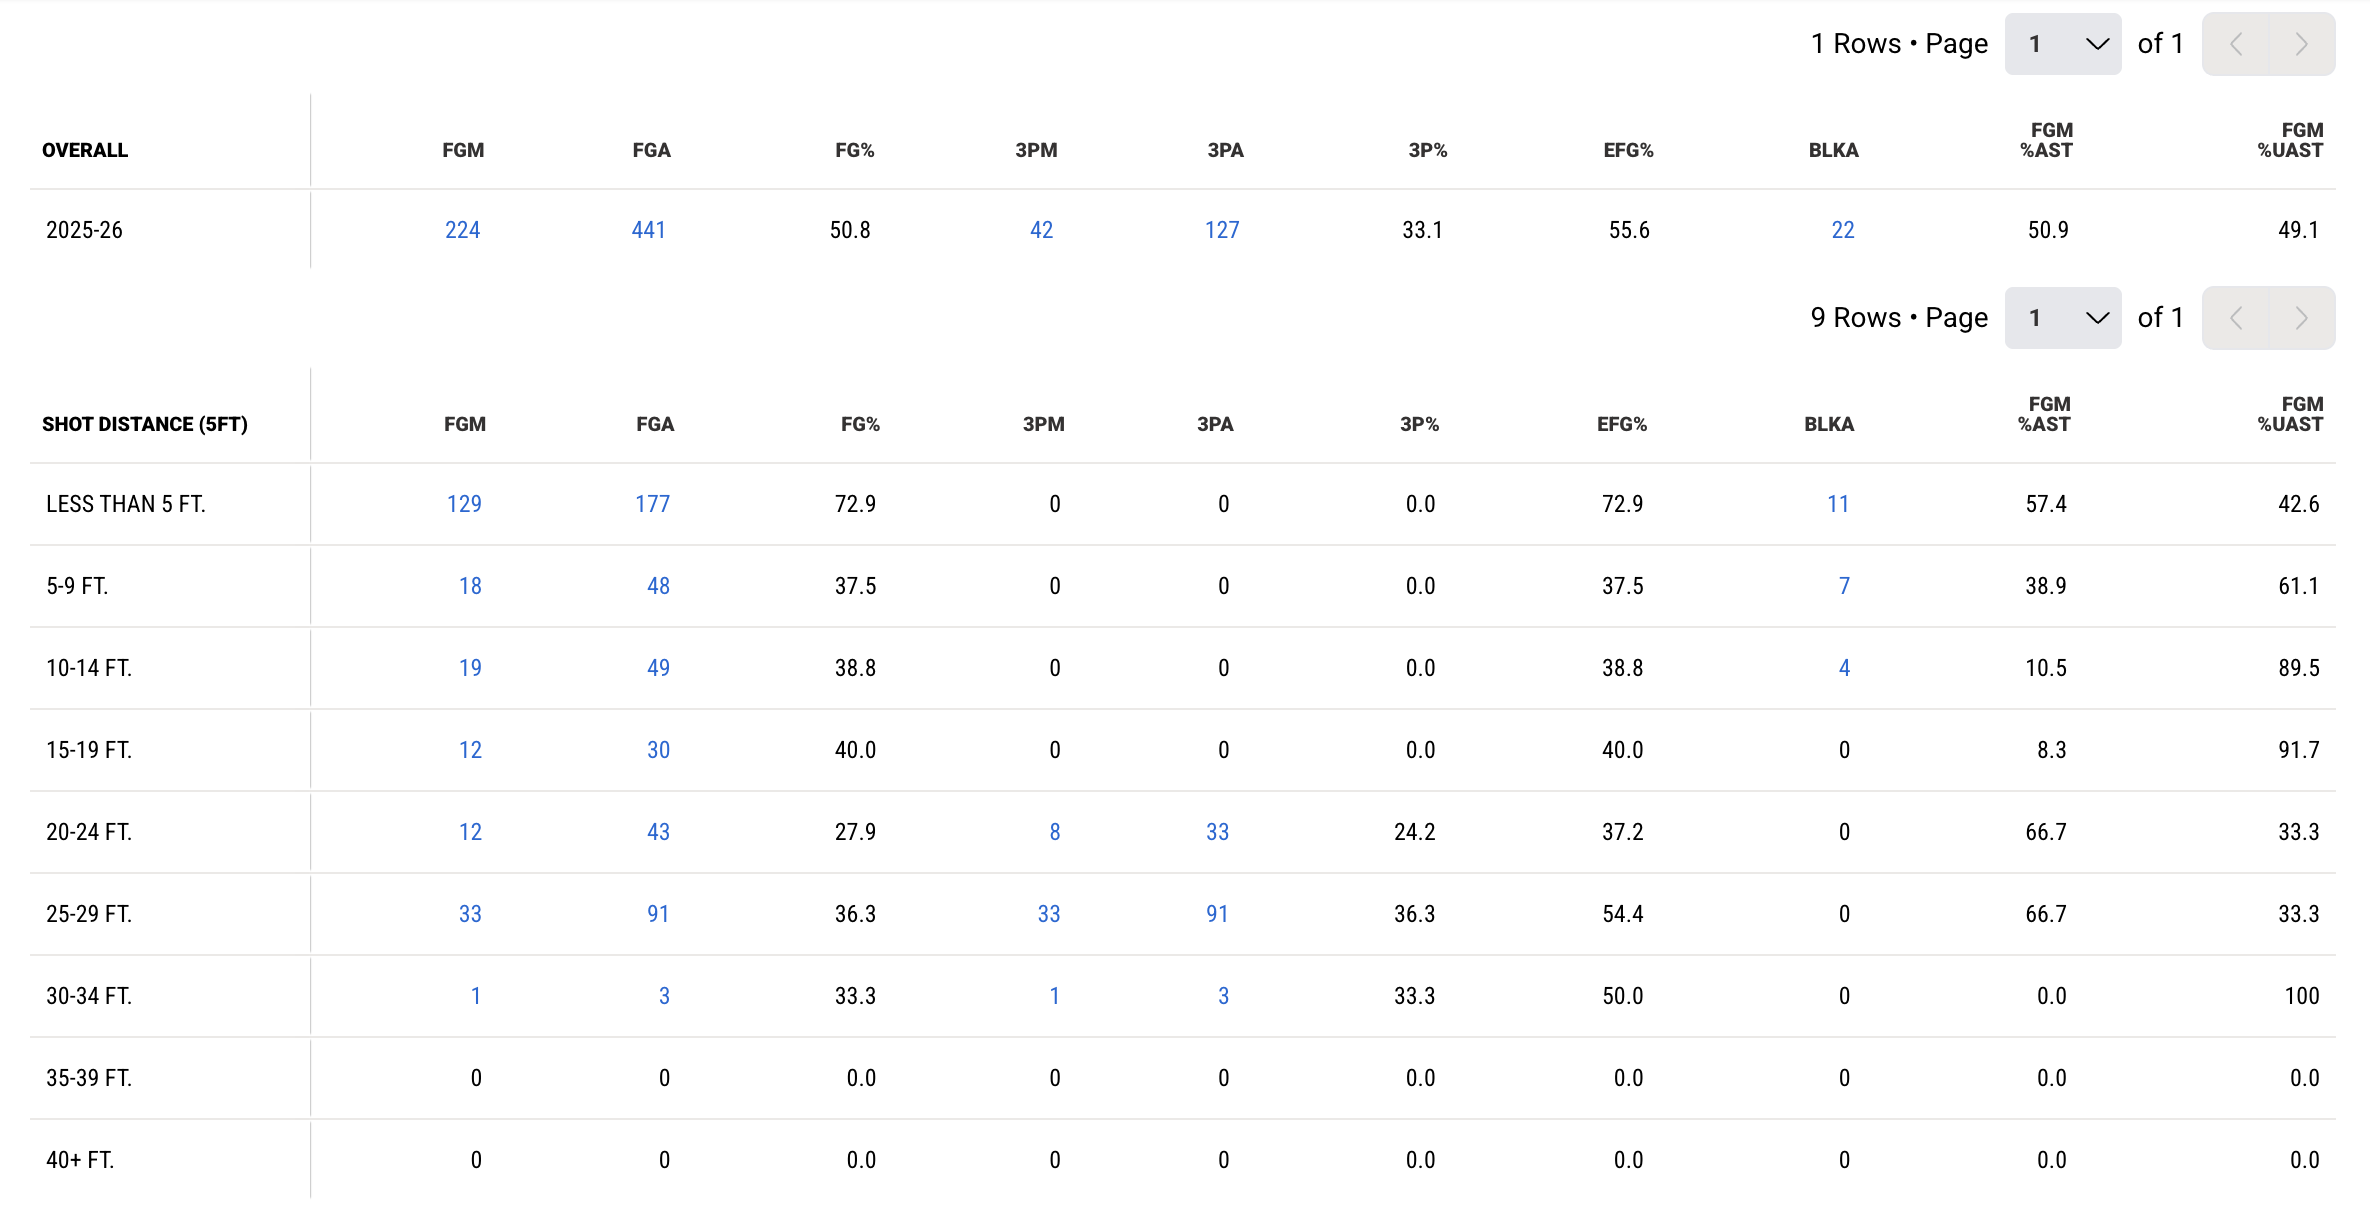The width and height of the screenshot is (2370, 1210).
Task: Open the 441 overall FGA link
Action: (x=648, y=230)
